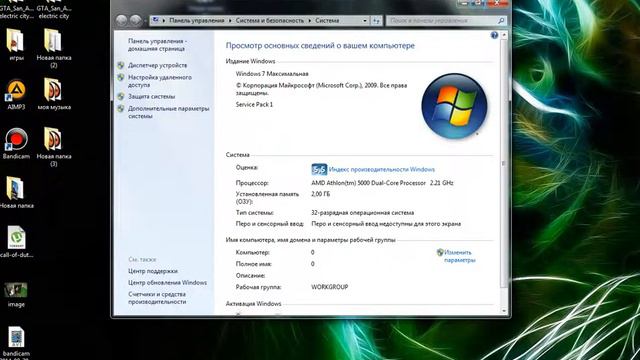
Task: Open Дополнительные параметры системы link
Action: [x=168, y=112]
